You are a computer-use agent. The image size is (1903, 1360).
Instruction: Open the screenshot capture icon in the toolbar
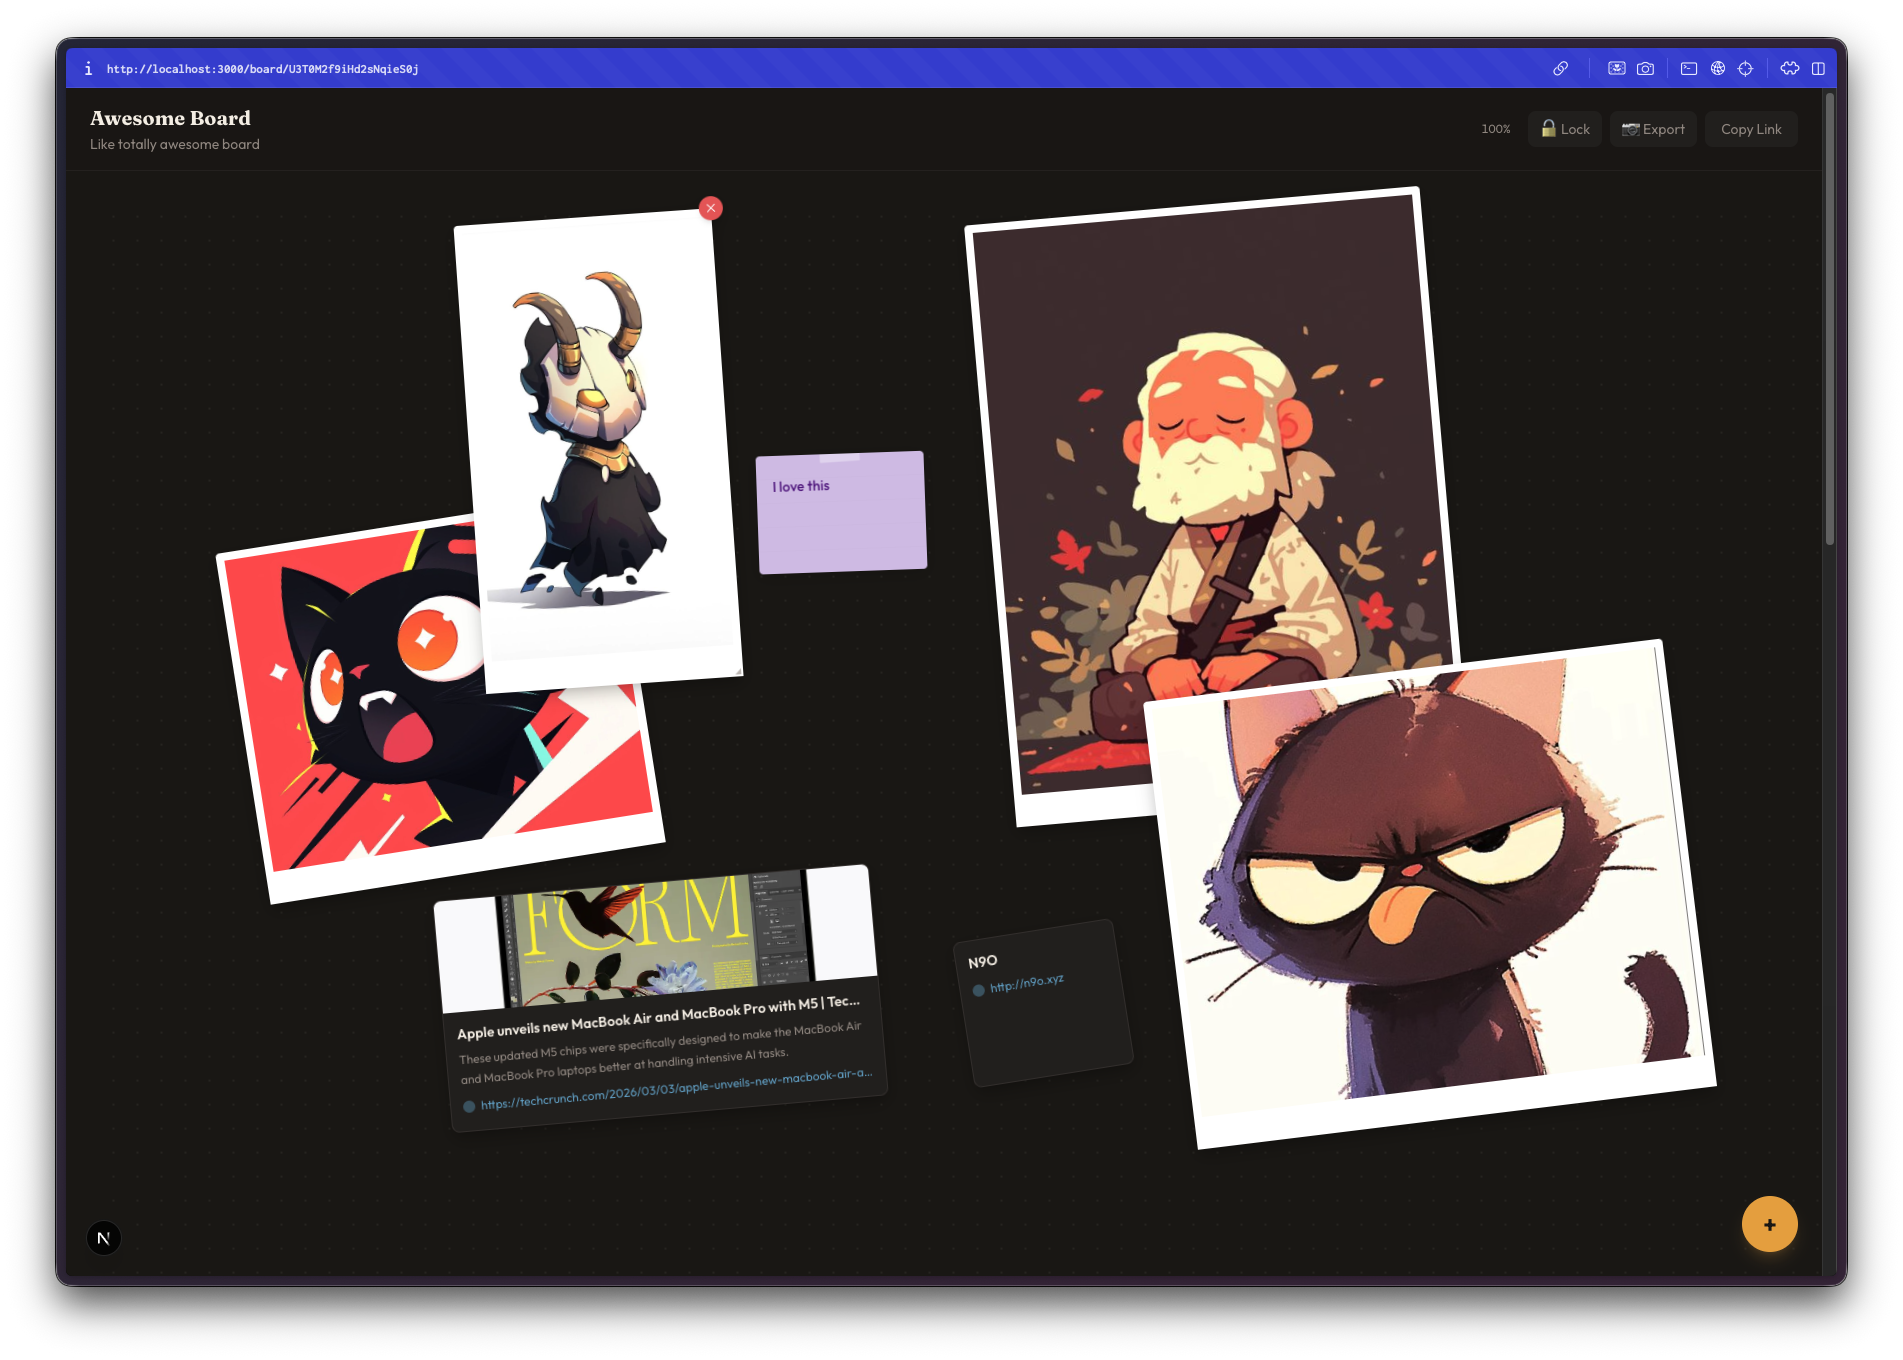pyautogui.click(x=1617, y=68)
